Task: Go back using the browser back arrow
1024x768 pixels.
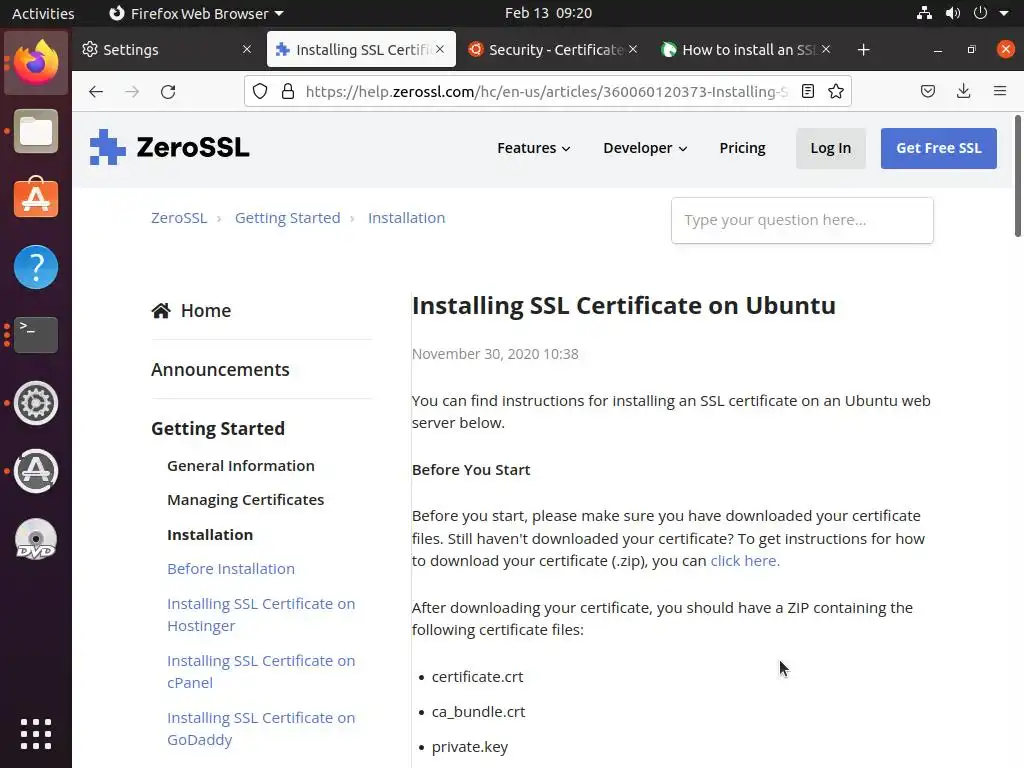Action: click(96, 91)
